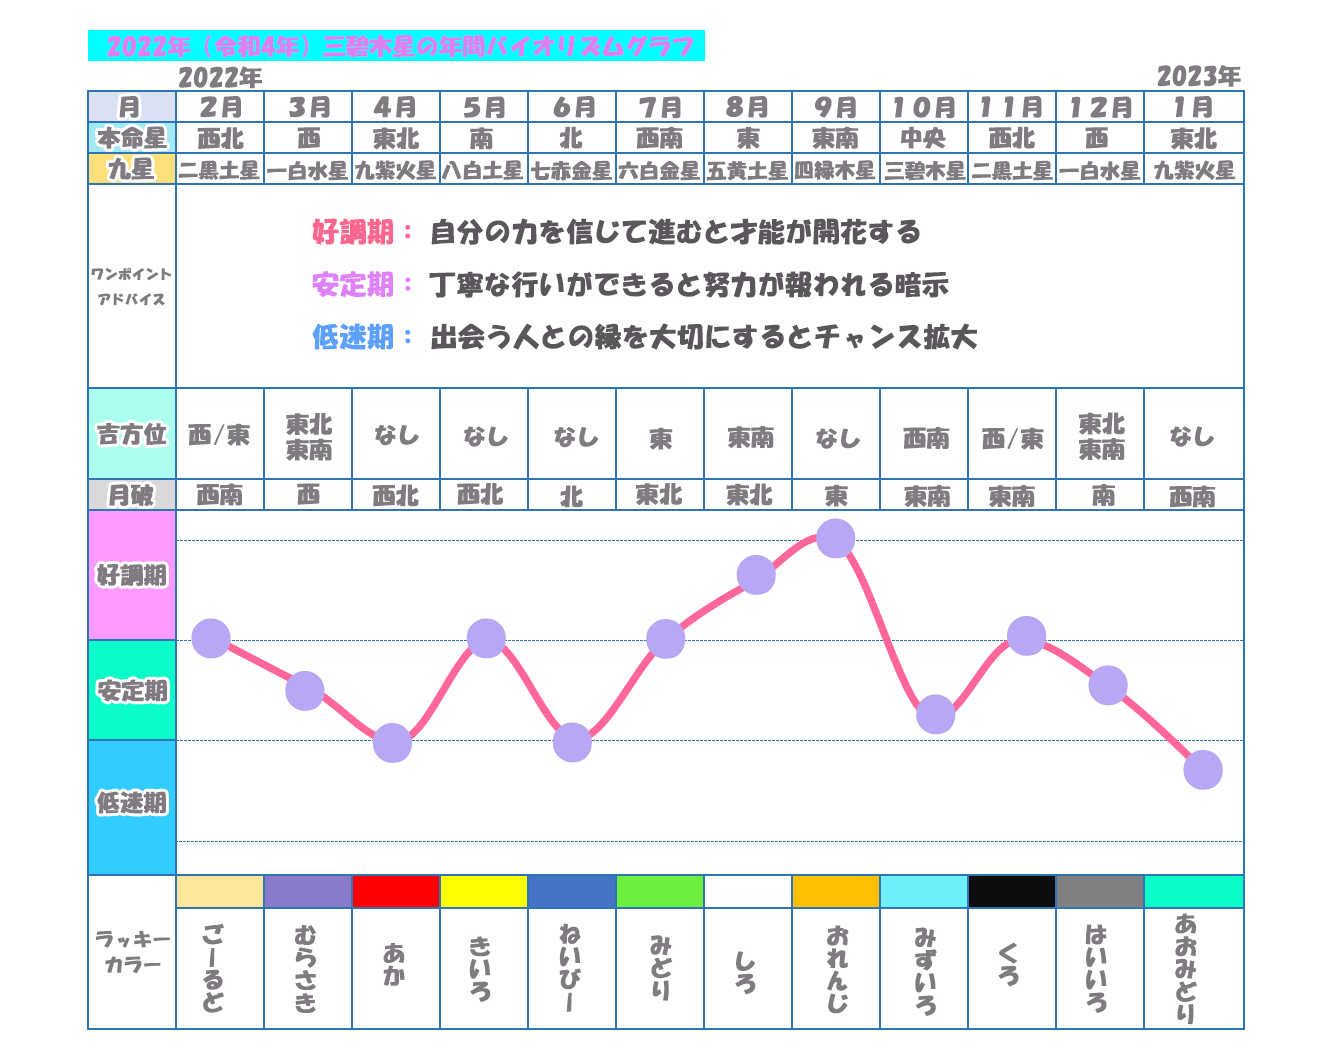The height and width of the screenshot is (1060, 1333).
Task: Select the 吉方位 row header cell
Action: [132, 435]
